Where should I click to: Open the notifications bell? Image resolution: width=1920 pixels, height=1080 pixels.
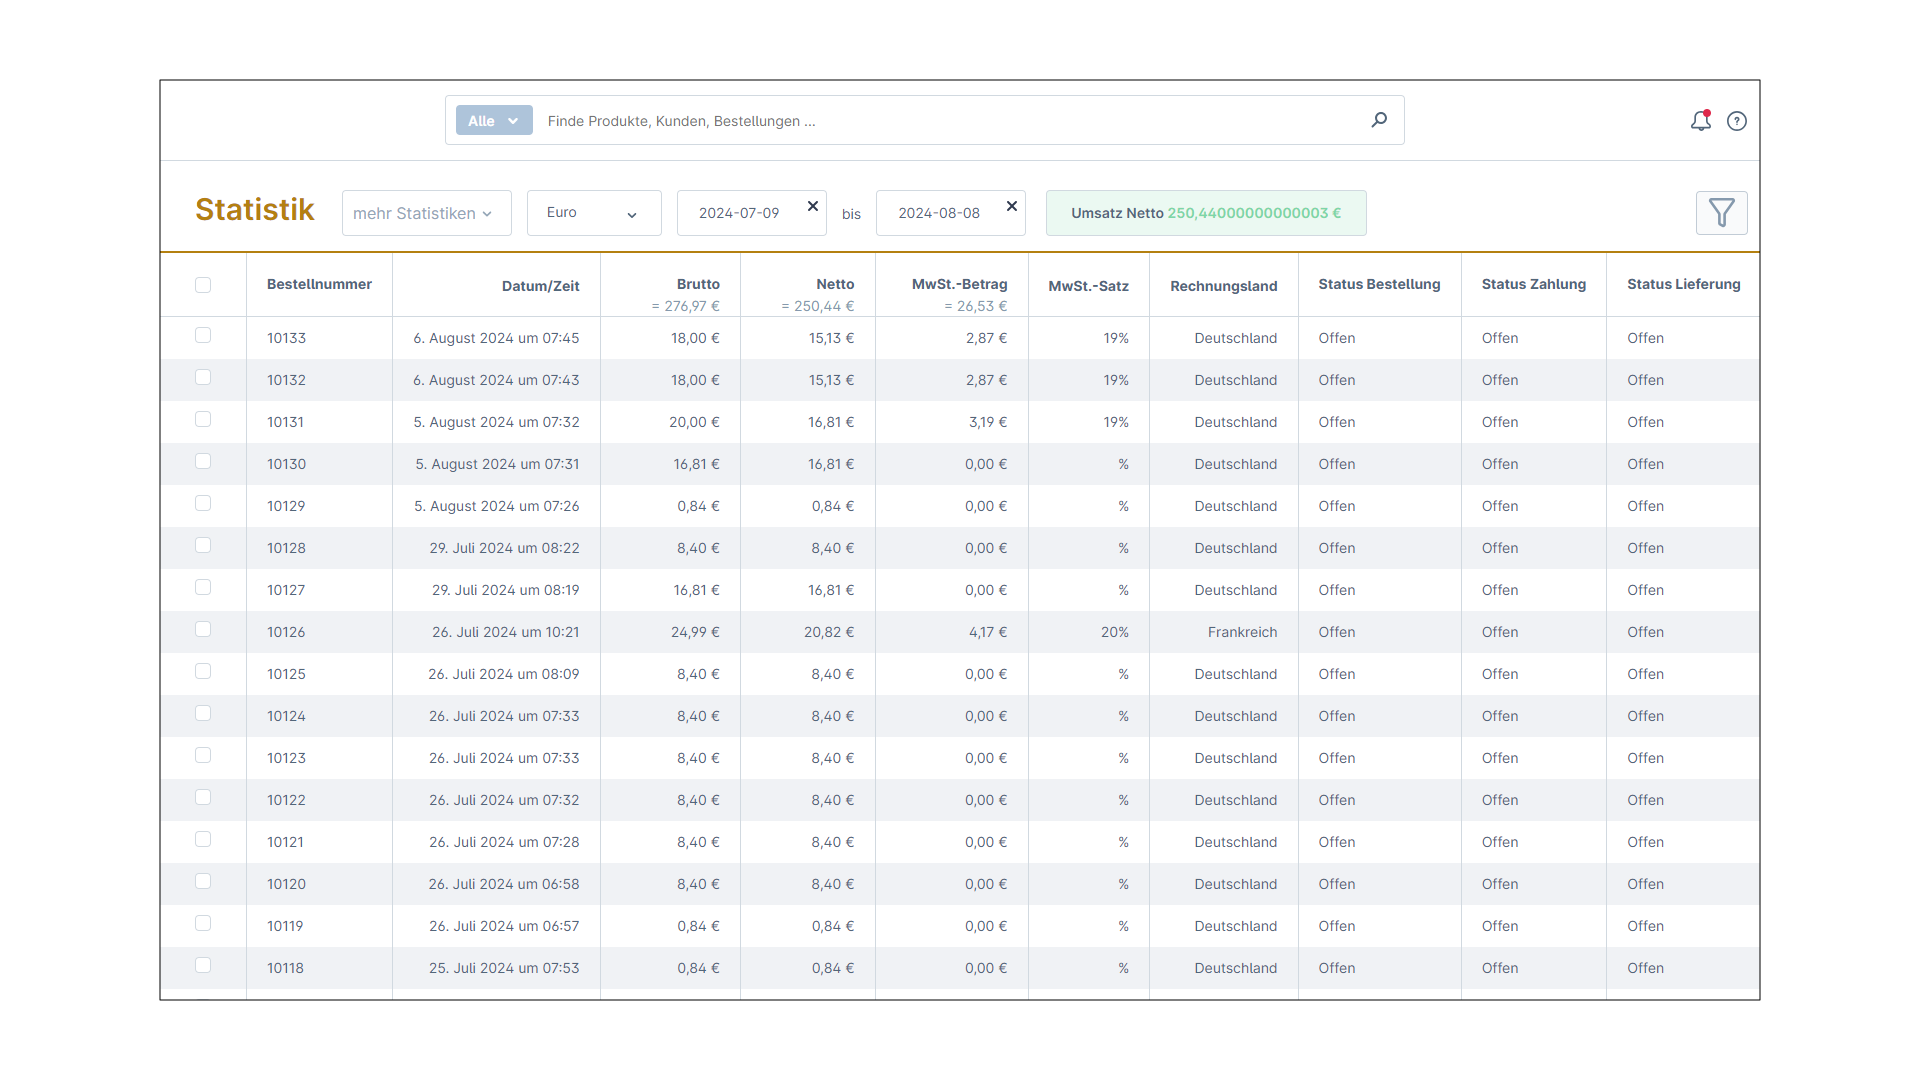pos(1701,121)
